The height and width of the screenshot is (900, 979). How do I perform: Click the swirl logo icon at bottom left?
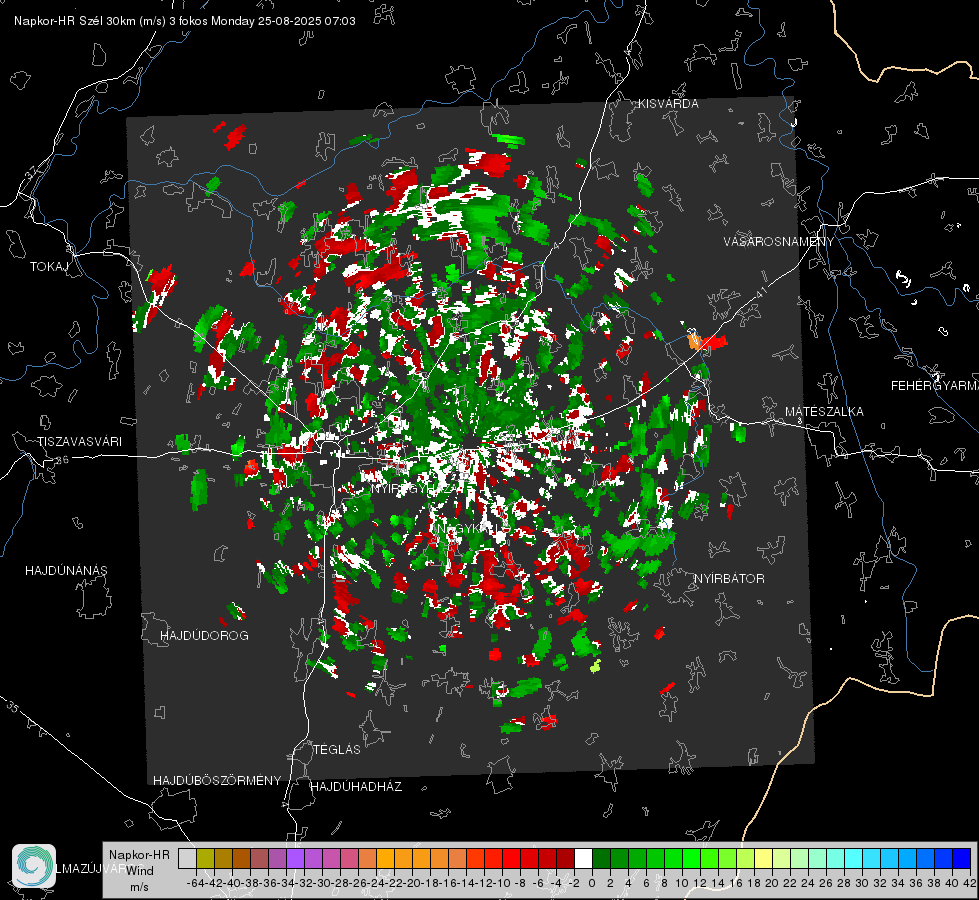[x=34, y=866]
